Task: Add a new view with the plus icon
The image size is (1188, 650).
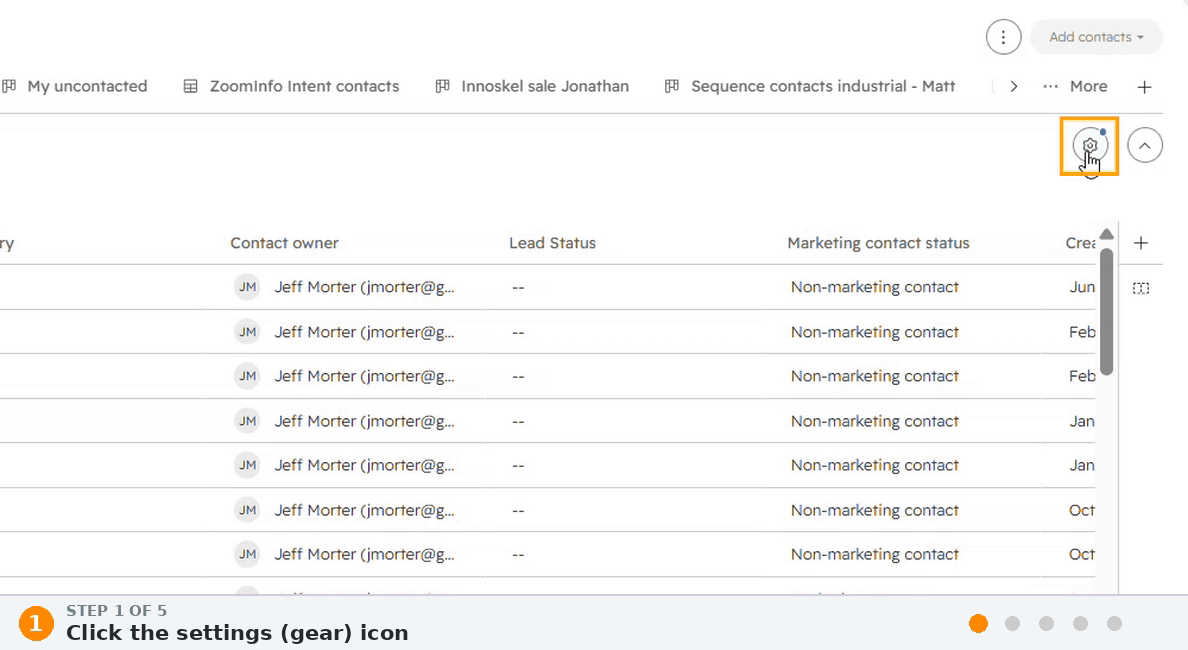Action: (1144, 87)
